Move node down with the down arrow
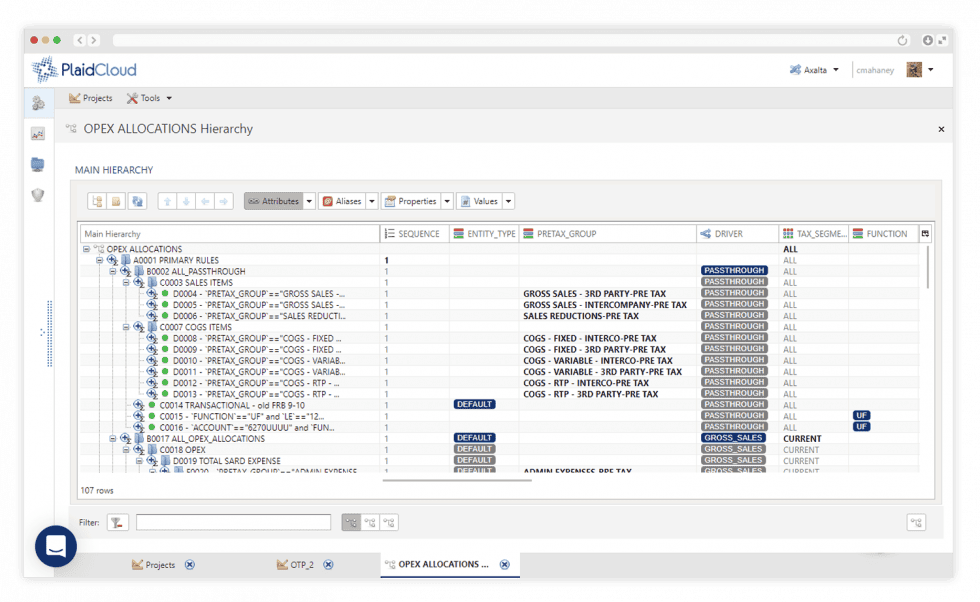The image size is (980, 602). pos(186,201)
